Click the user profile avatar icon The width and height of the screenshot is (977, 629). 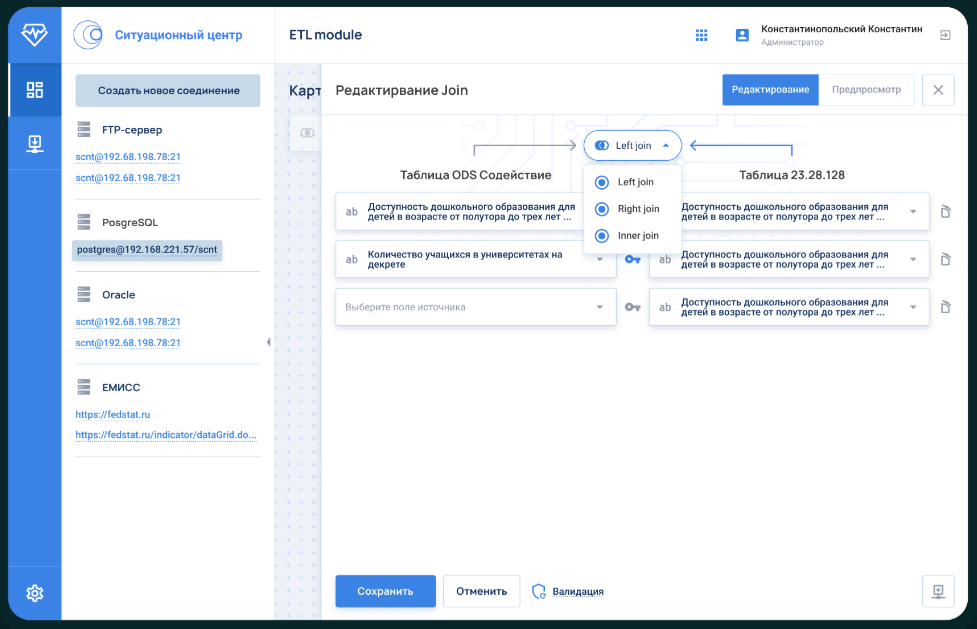coord(742,35)
